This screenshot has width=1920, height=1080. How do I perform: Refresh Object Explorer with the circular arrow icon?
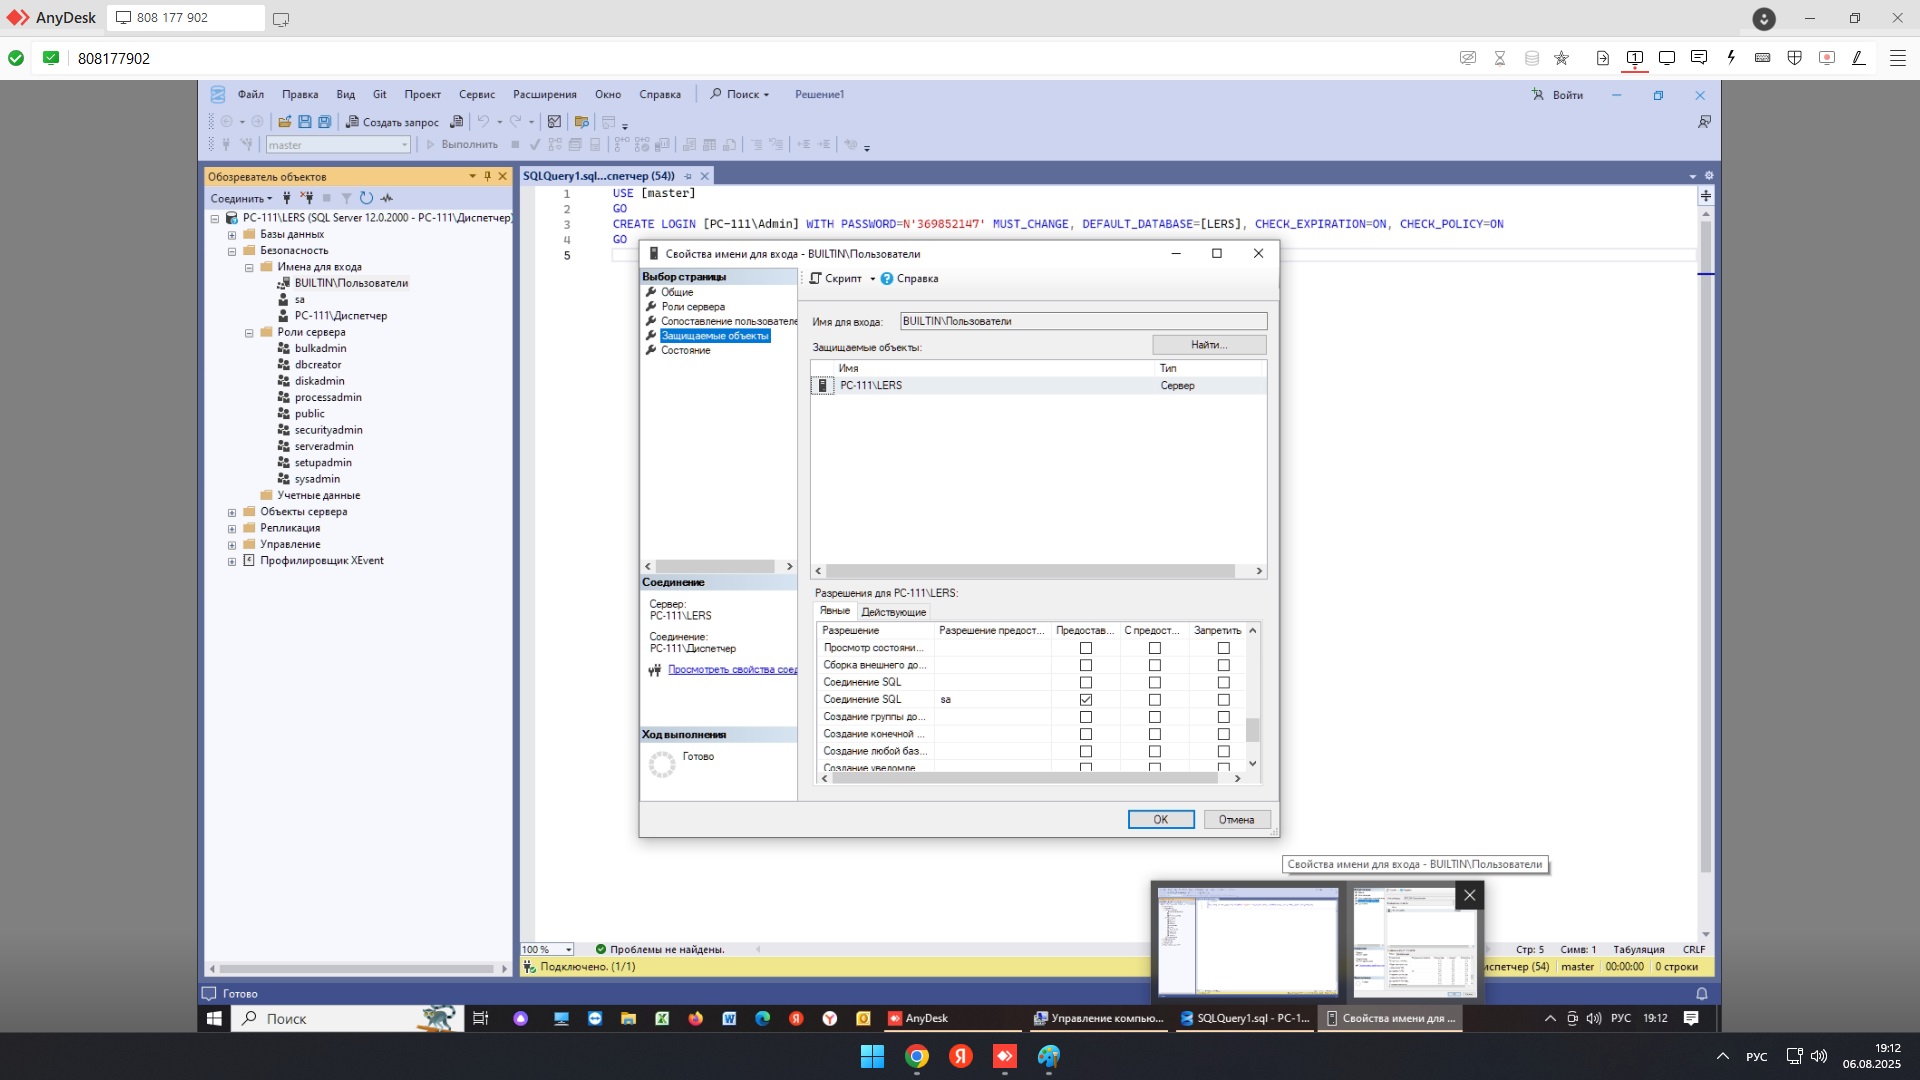(366, 198)
